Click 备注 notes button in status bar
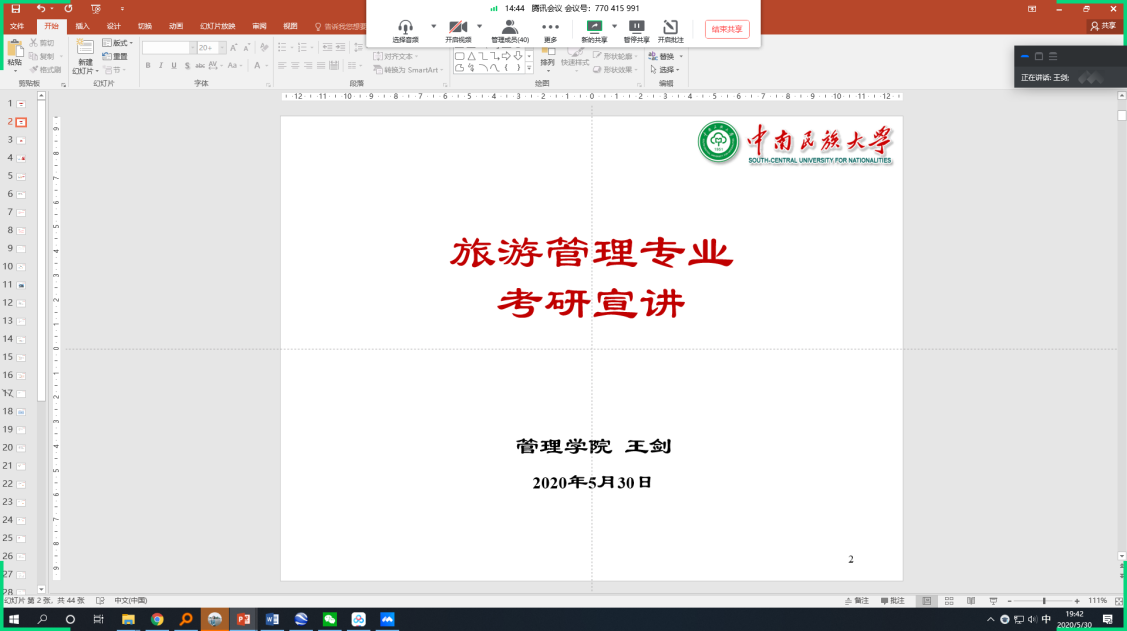1127x631 pixels. coord(856,601)
